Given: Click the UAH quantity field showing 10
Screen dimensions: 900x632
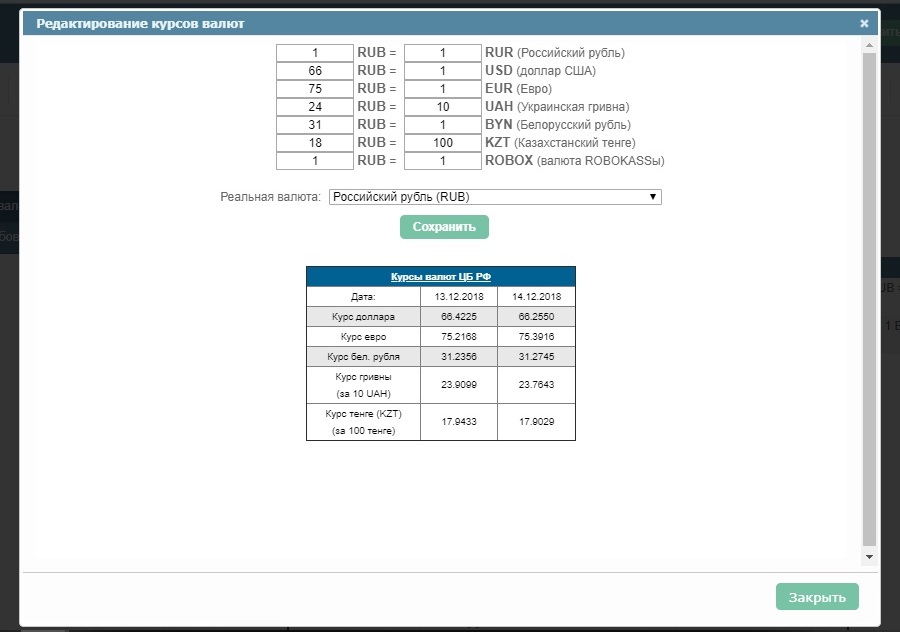Looking at the screenshot, I should click(443, 107).
